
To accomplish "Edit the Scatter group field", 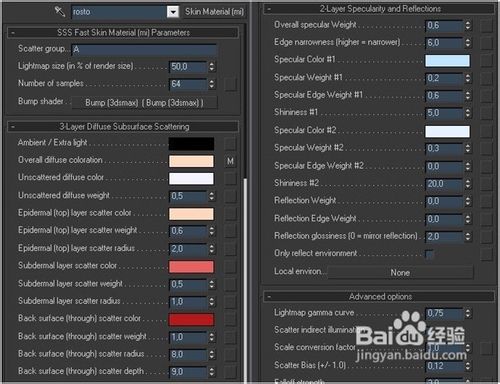I will coord(144,49).
